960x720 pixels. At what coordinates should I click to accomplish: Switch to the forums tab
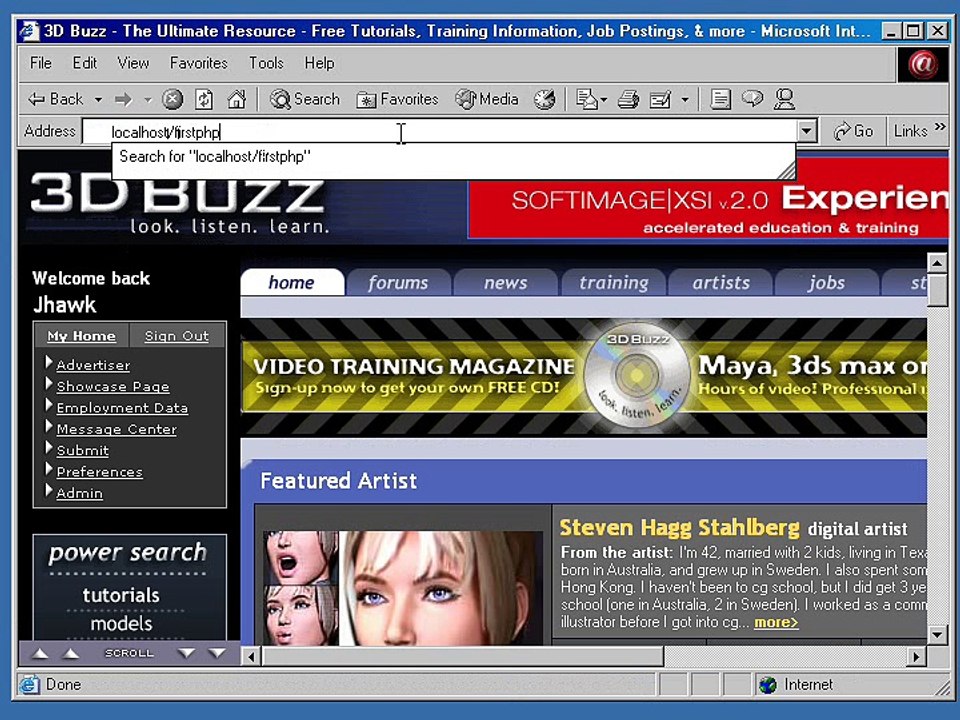(398, 283)
